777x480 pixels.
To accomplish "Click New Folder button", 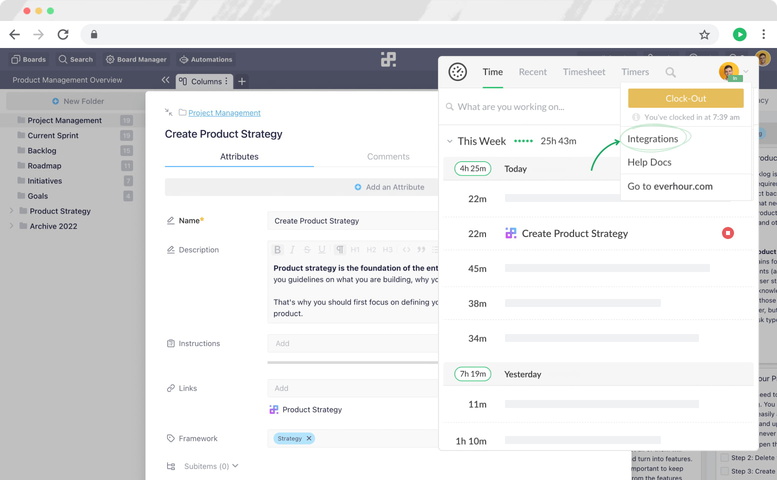I will pos(78,101).
